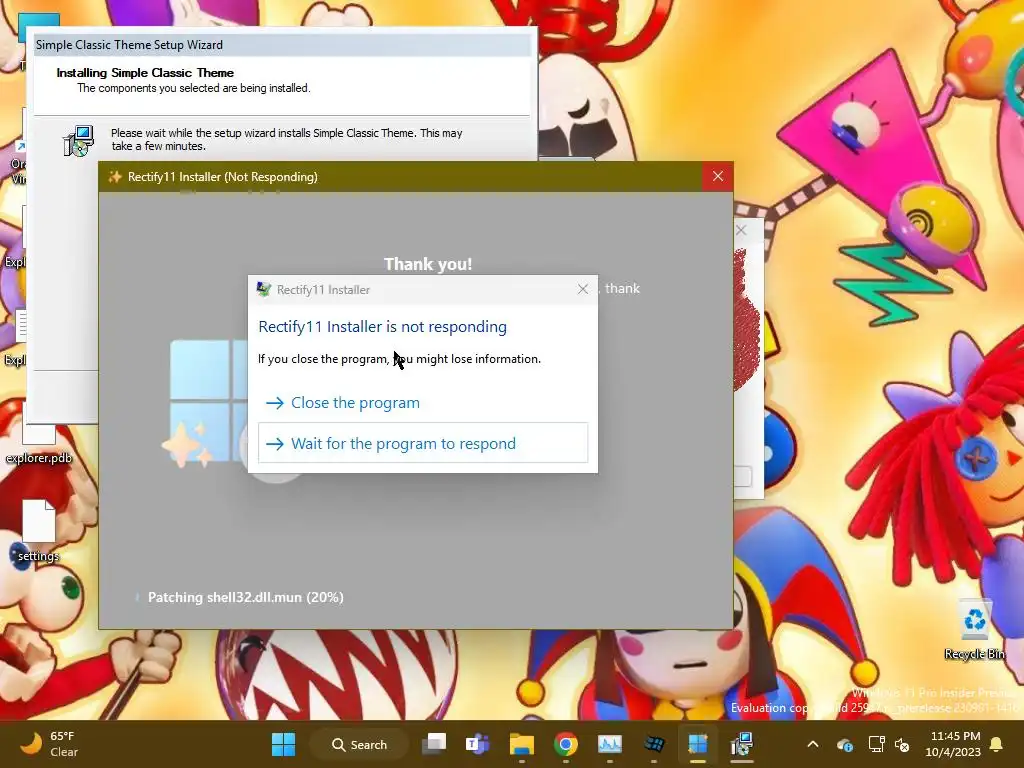Switch to Setup Wizard taskbar icon

pyautogui.click(x=741, y=744)
